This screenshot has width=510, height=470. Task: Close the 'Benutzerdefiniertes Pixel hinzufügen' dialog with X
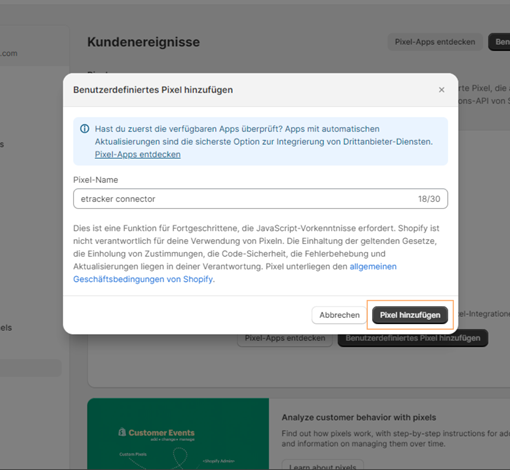[x=442, y=90]
